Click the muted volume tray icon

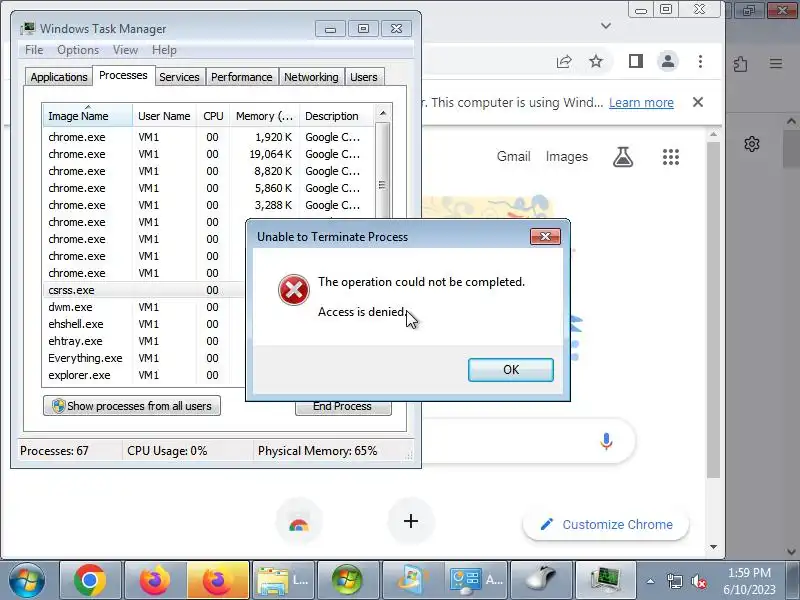click(x=699, y=581)
